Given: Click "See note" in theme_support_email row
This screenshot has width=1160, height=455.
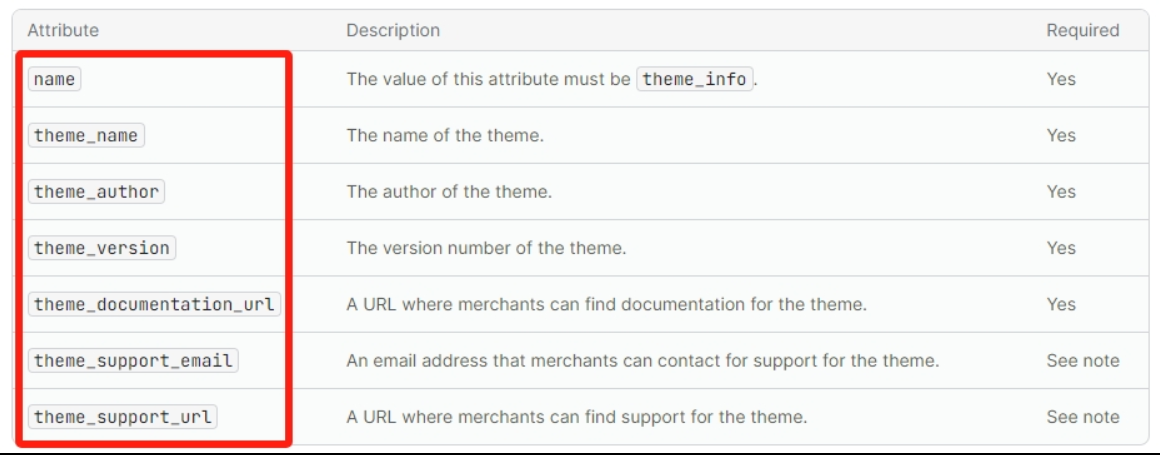Looking at the screenshot, I should click(x=1082, y=360).
